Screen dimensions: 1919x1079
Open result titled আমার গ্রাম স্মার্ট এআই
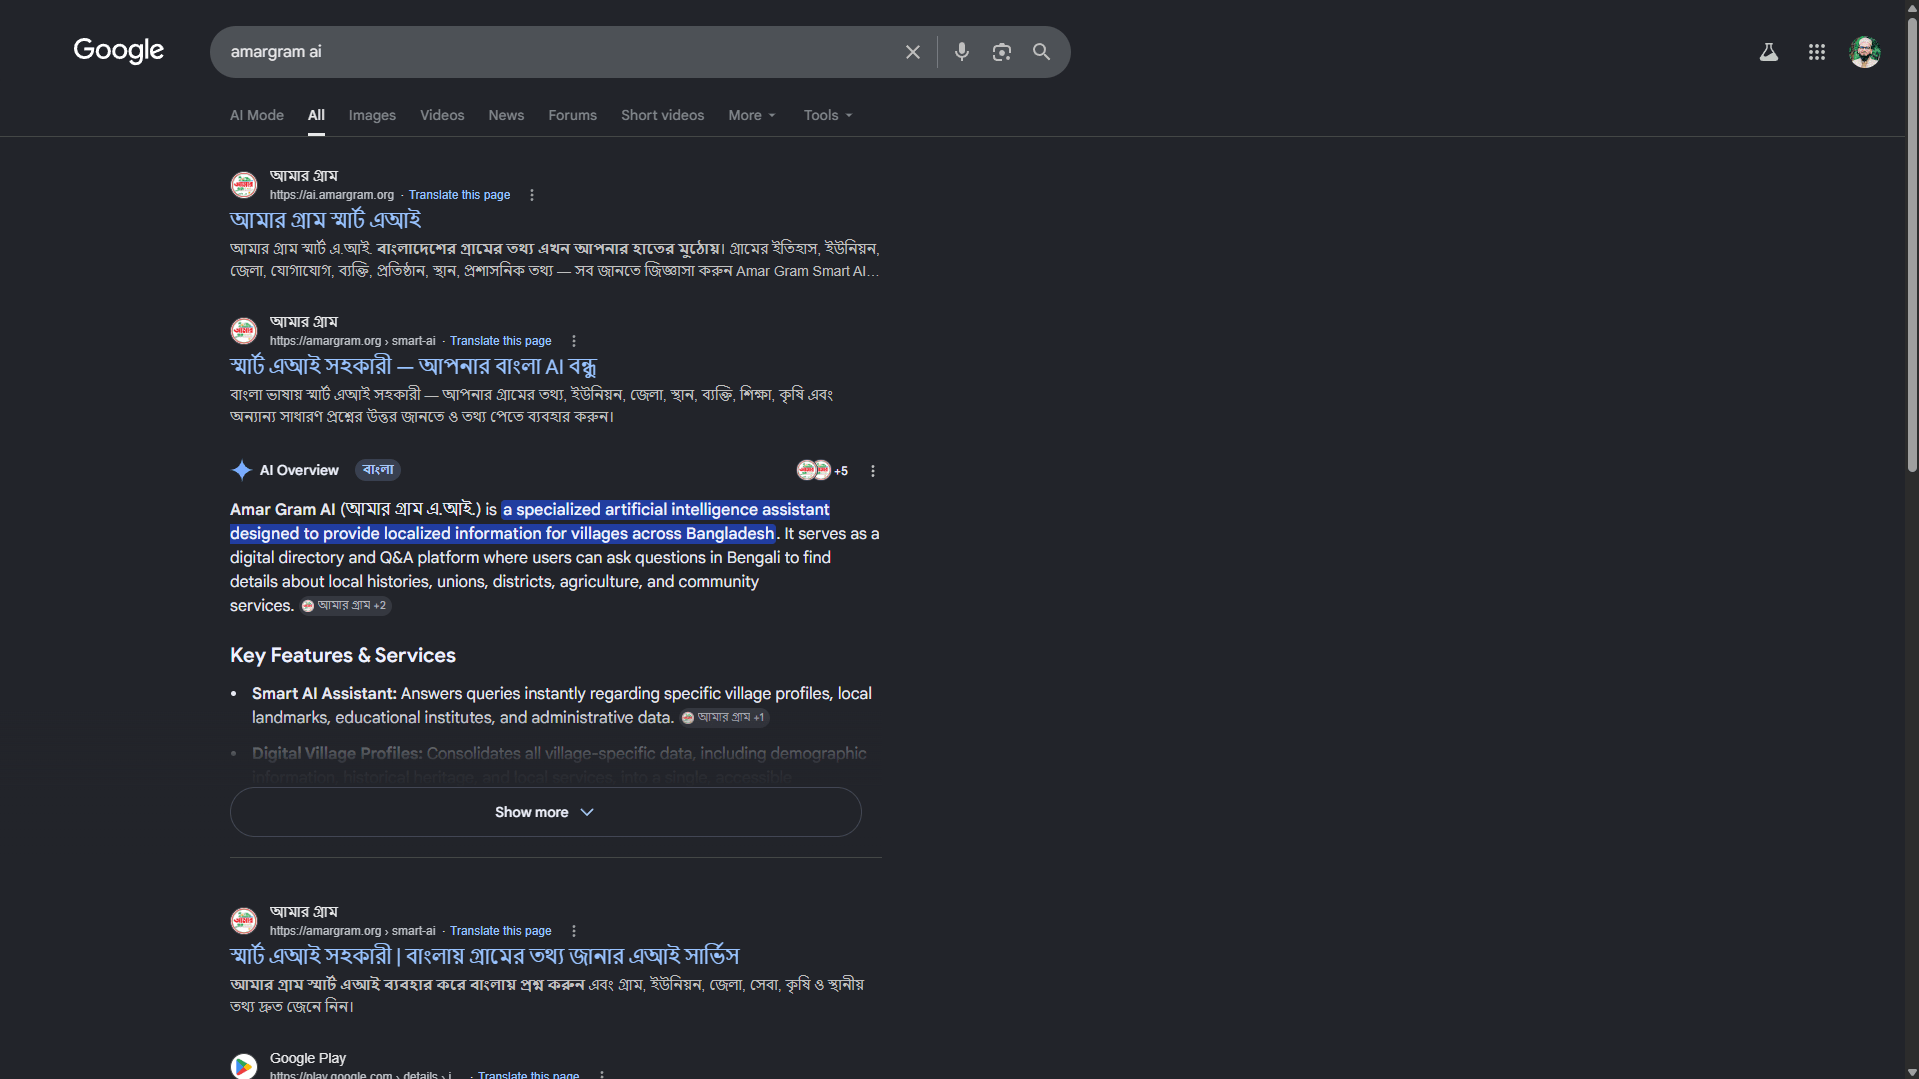pyautogui.click(x=325, y=220)
